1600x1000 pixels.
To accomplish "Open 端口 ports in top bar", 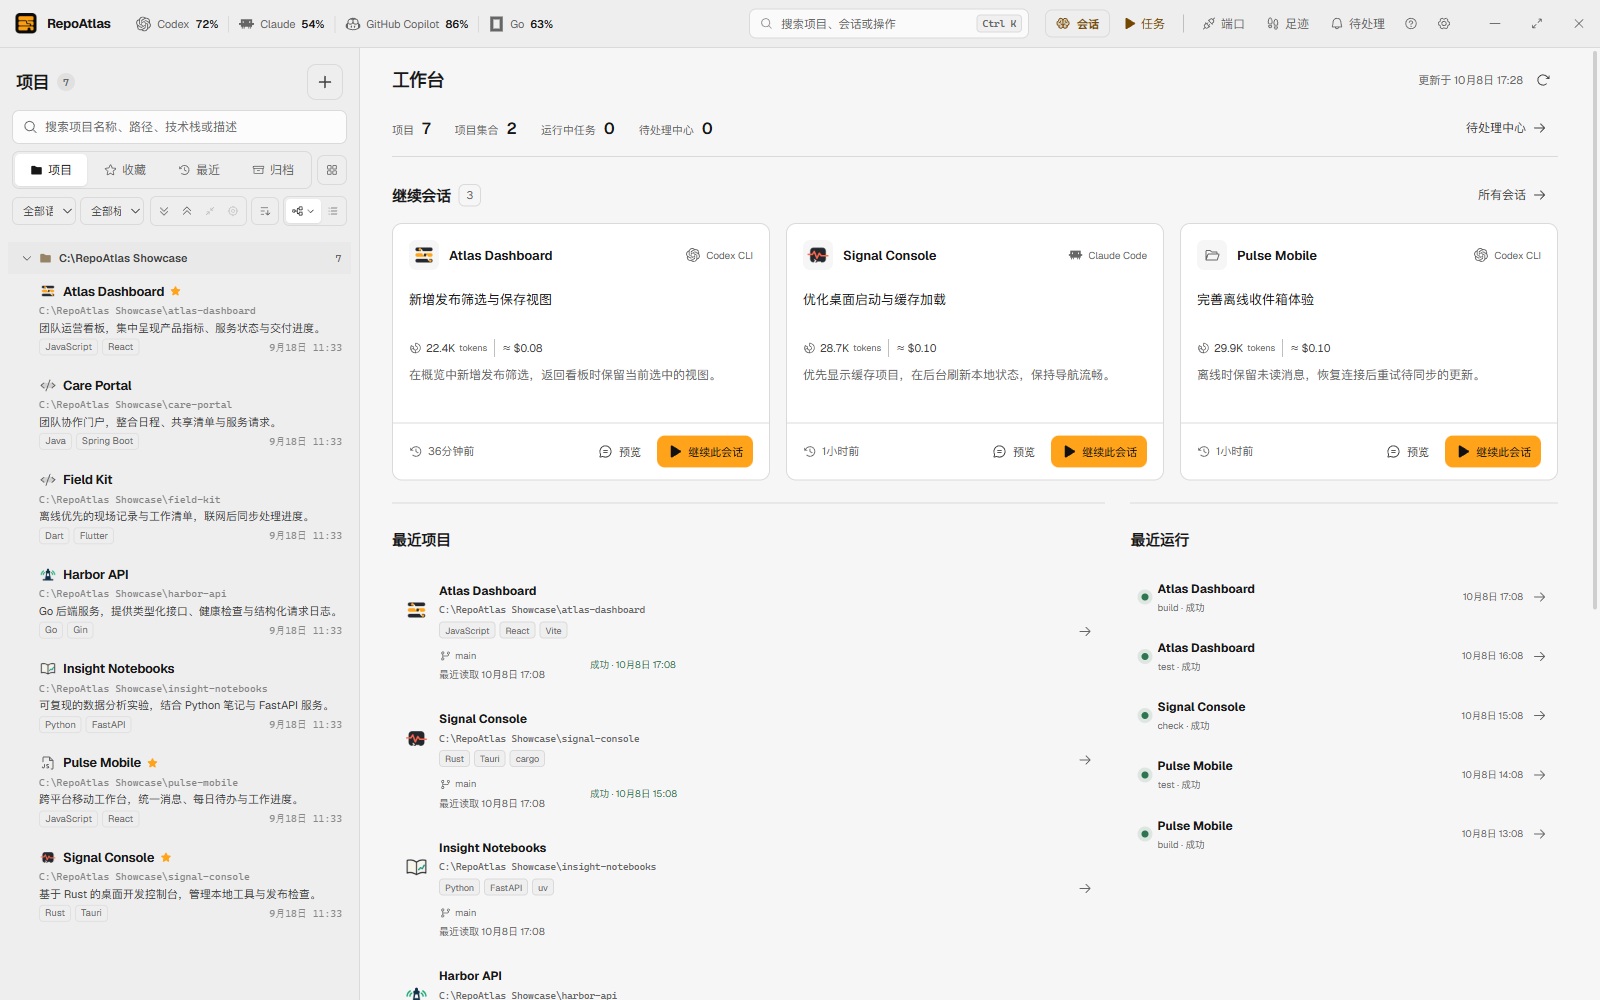I will [x=1223, y=24].
